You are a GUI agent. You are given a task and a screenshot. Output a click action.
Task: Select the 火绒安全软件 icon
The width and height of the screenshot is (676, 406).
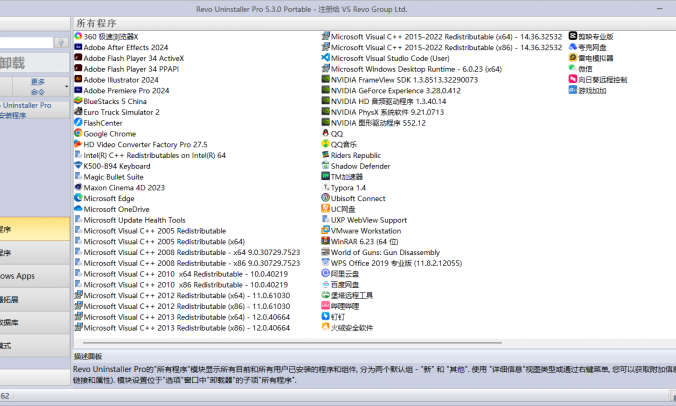(x=325, y=327)
